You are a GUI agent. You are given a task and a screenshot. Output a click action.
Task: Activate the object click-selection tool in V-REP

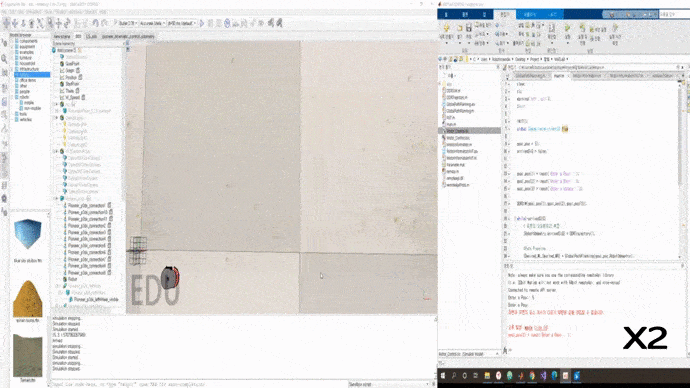[50, 22]
